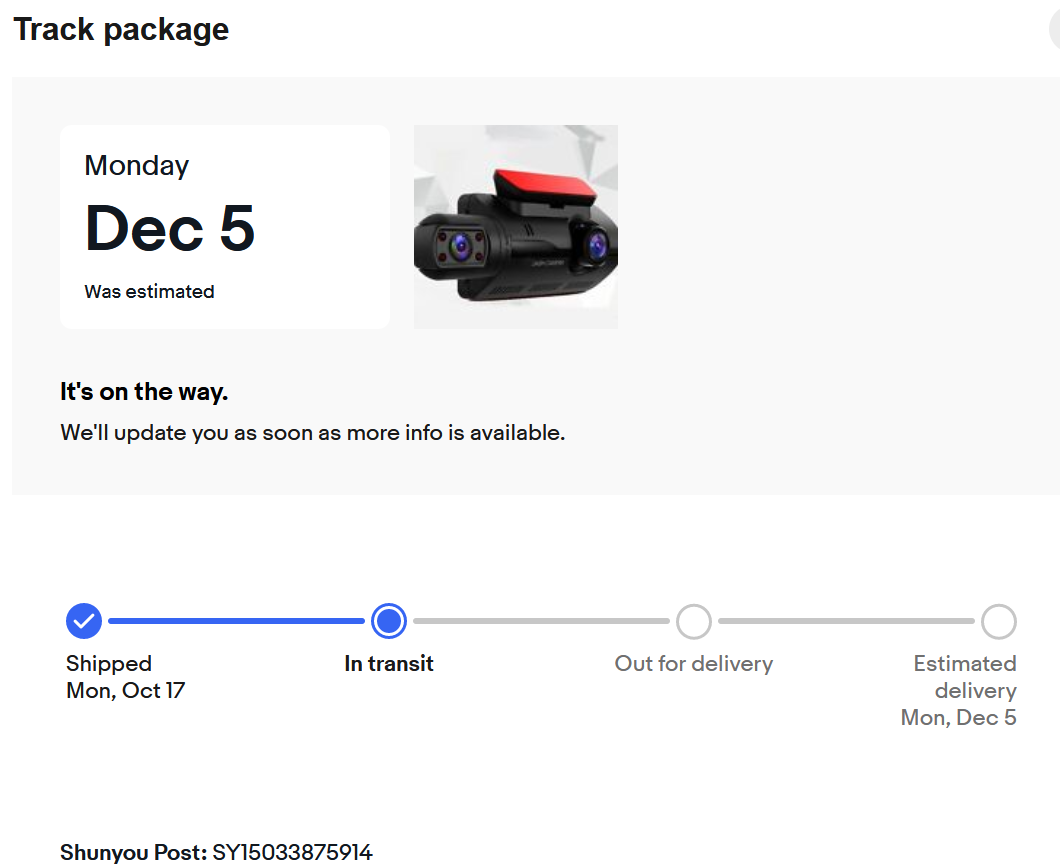Click the Shipped Mon, Oct 17 label
The image size is (1060, 864).
coord(125,677)
